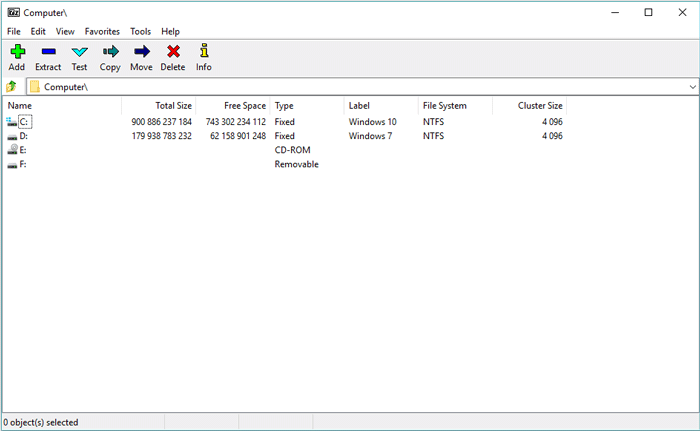Open the Favorites menu
This screenshot has width=700, height=431.
click(x=102, y=31)
